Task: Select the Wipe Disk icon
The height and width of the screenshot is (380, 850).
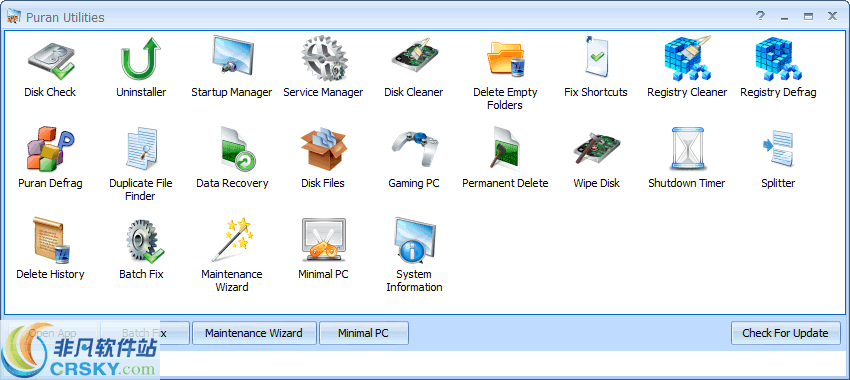Action: point(596,149)
